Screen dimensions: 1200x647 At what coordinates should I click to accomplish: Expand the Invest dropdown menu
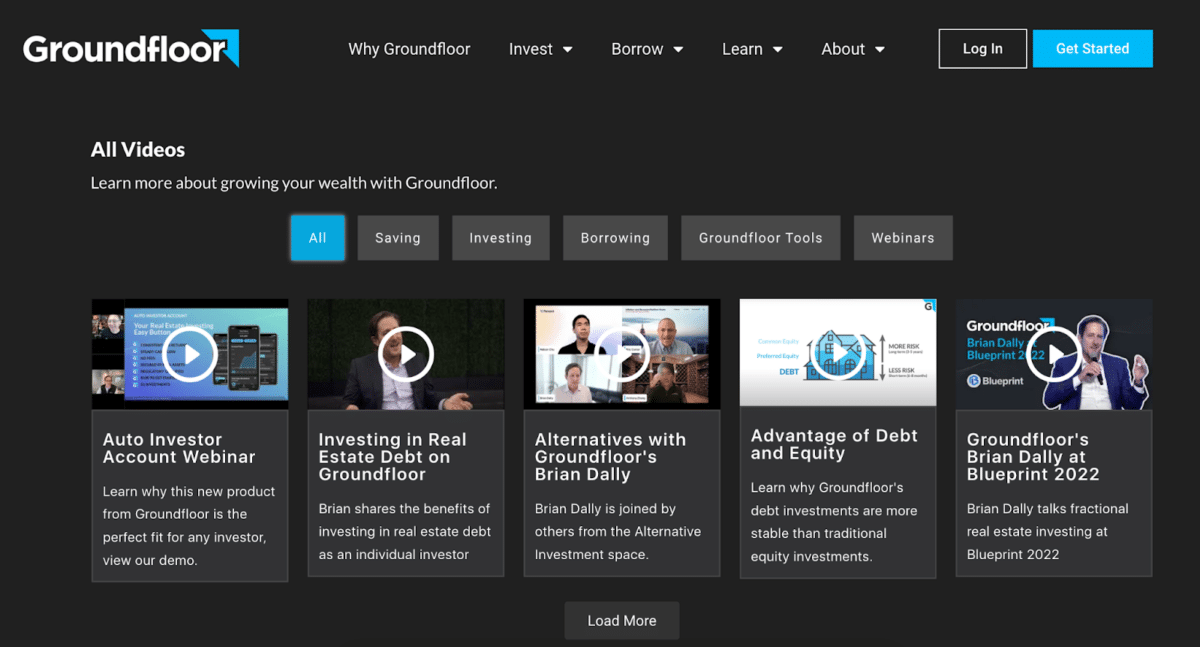[541, 49]
